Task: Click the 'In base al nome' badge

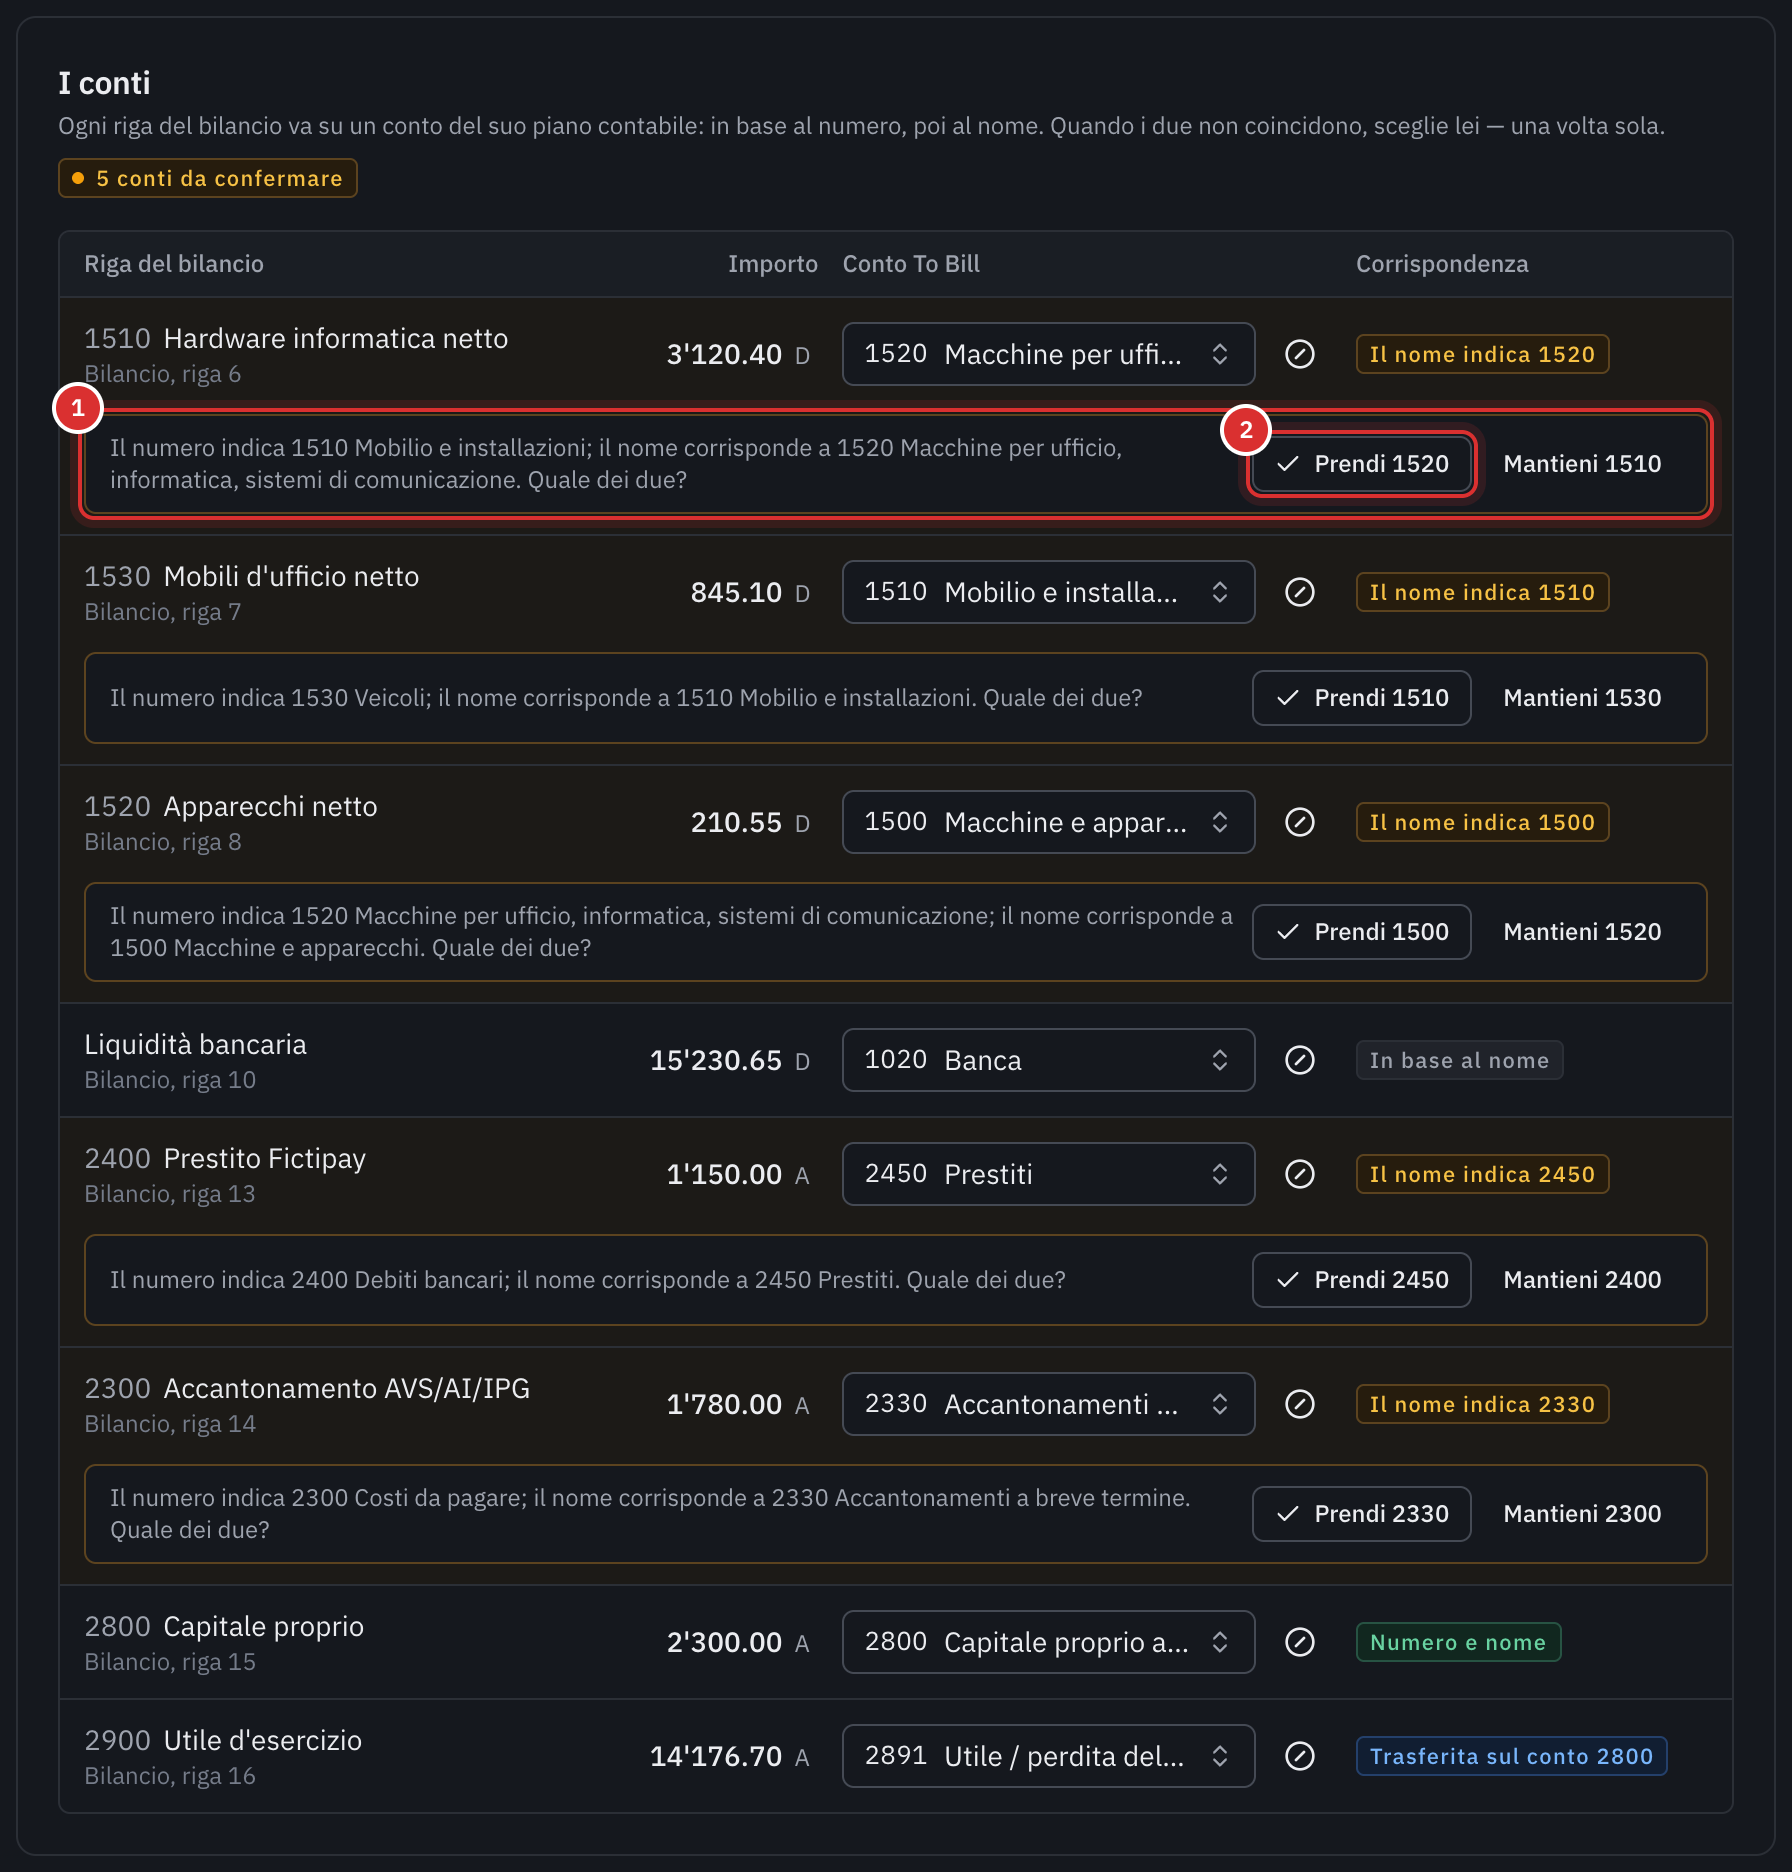Action: tap(1459, 1060)
